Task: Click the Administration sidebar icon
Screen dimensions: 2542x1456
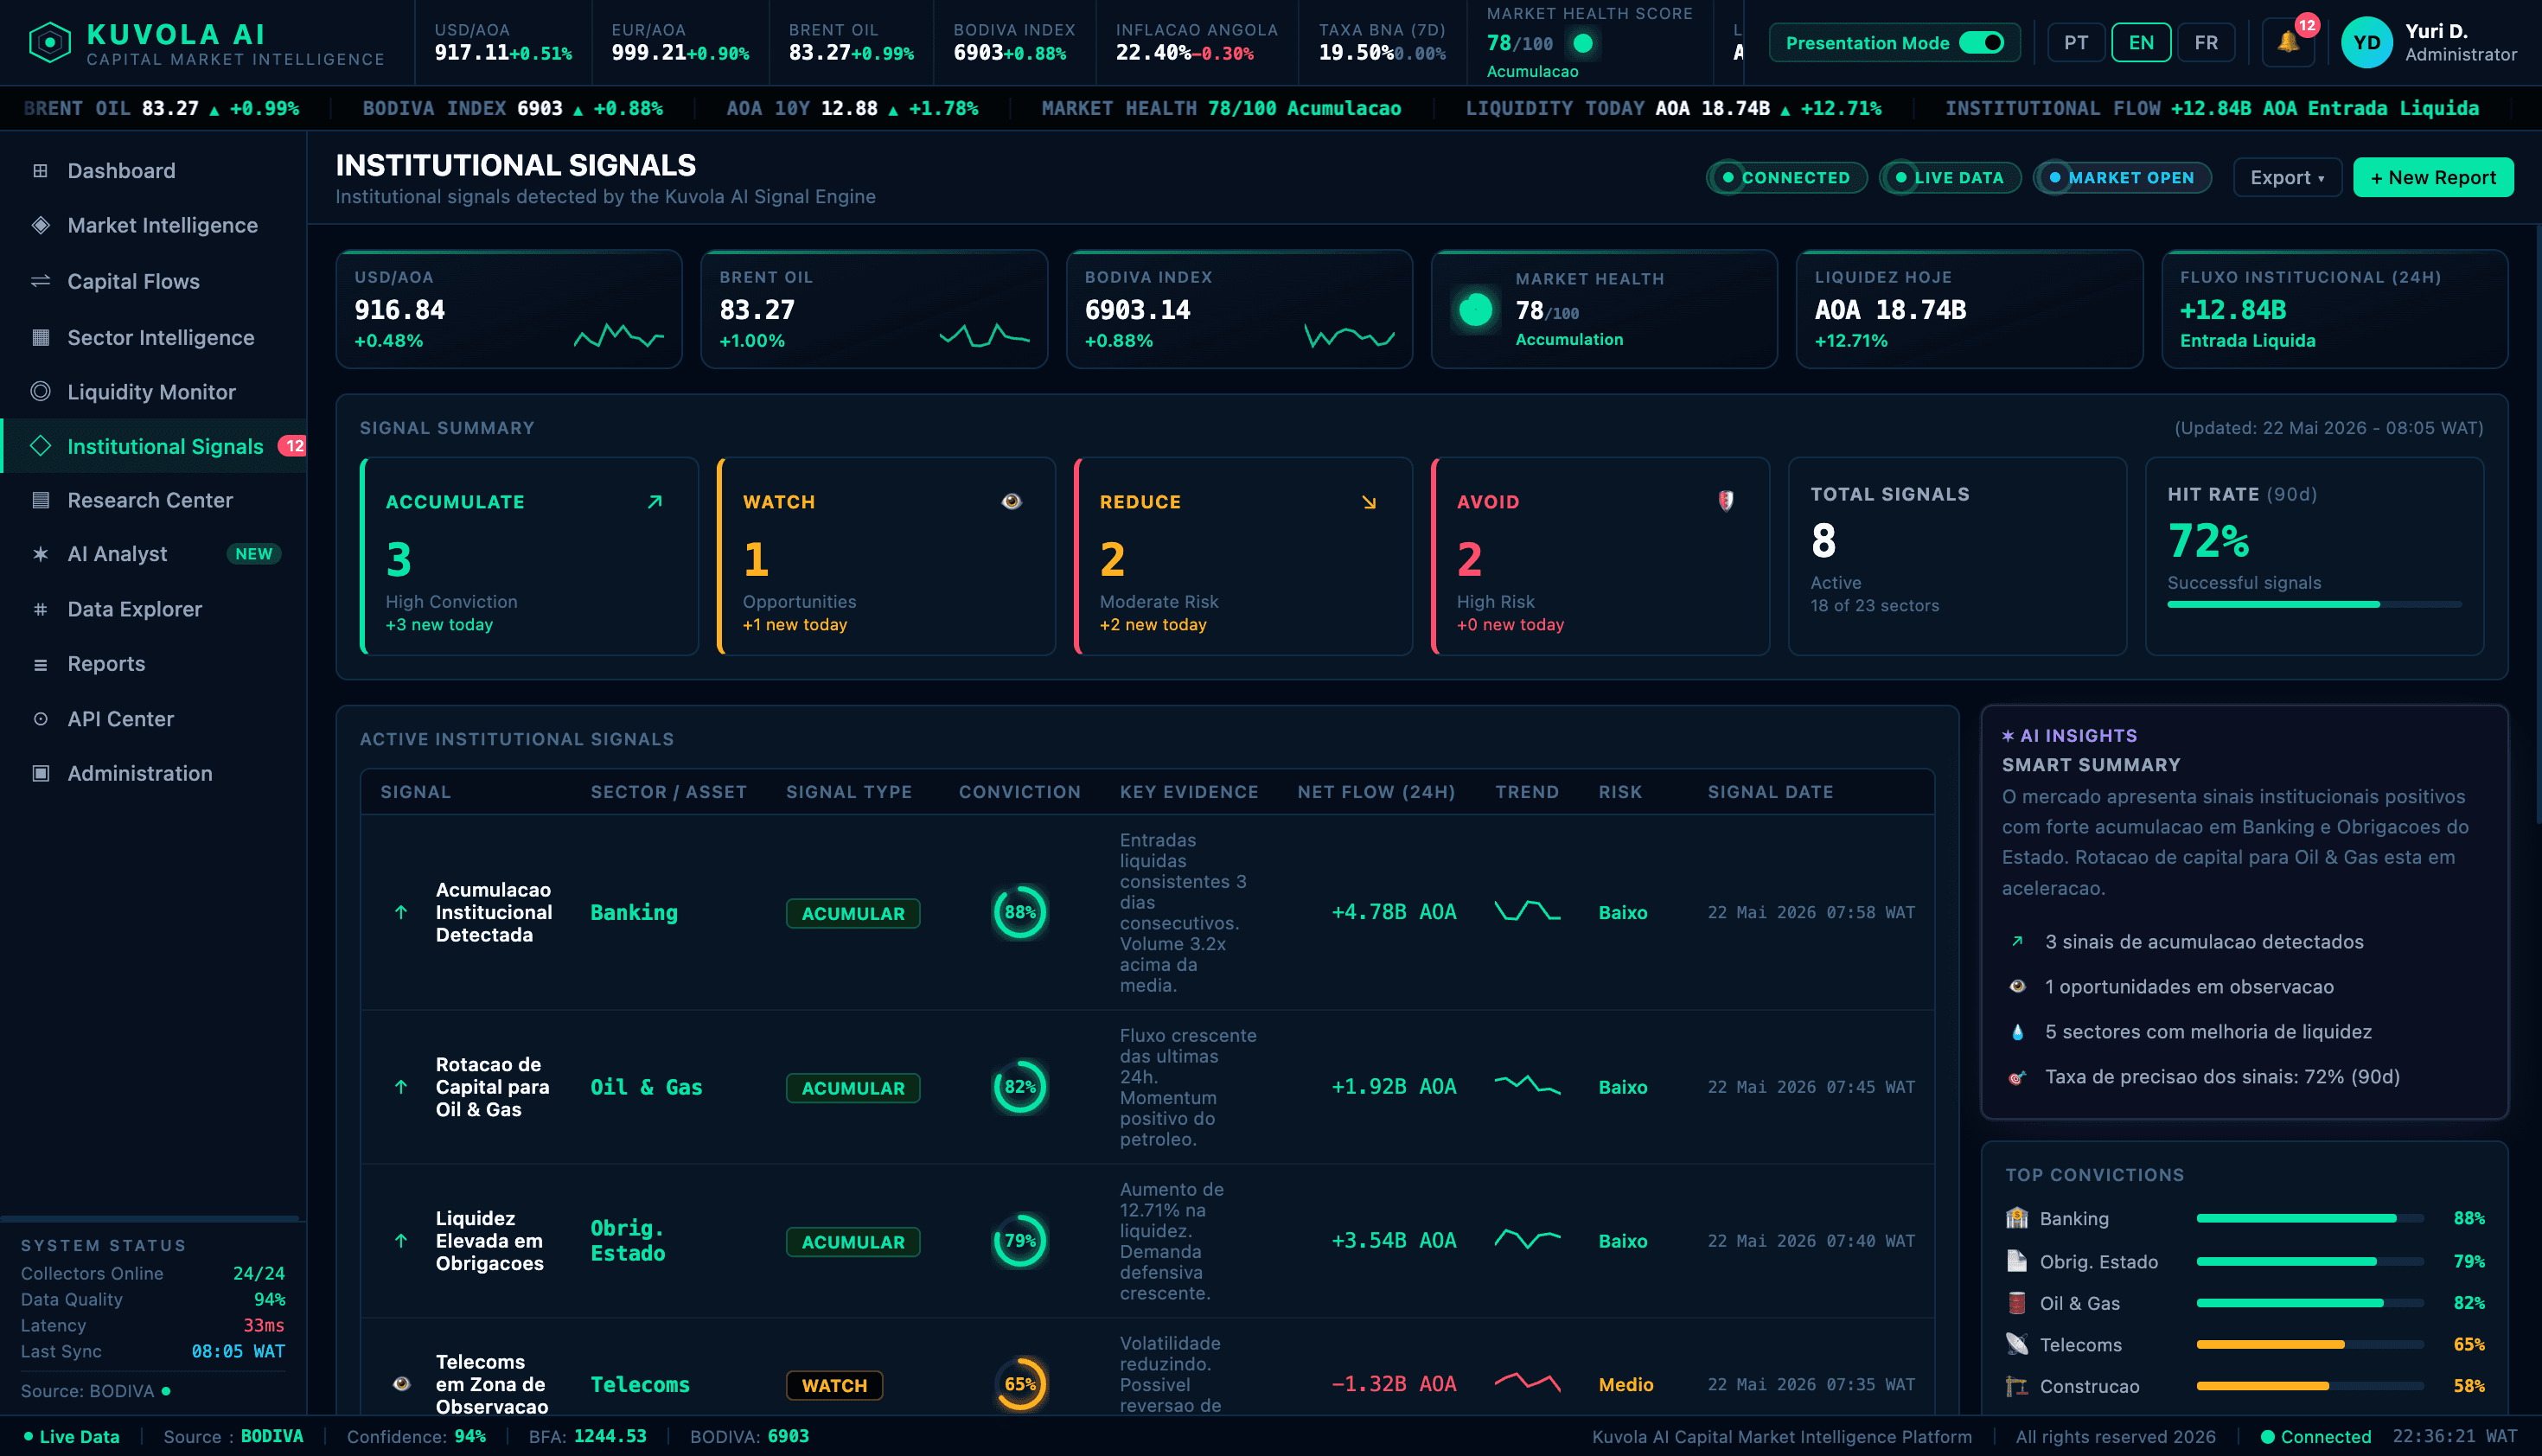Action: pos(40,773)
